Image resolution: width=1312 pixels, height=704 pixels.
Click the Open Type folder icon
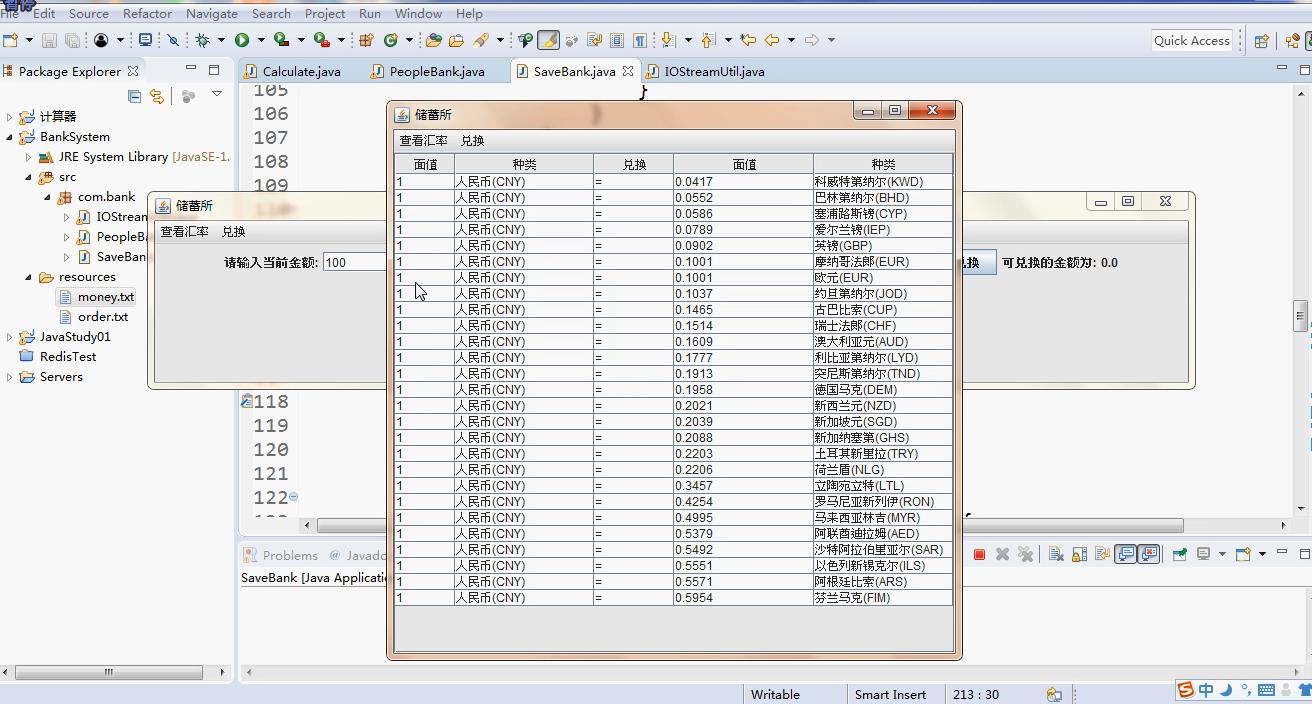pyautogui.click(x=433, y=40)
